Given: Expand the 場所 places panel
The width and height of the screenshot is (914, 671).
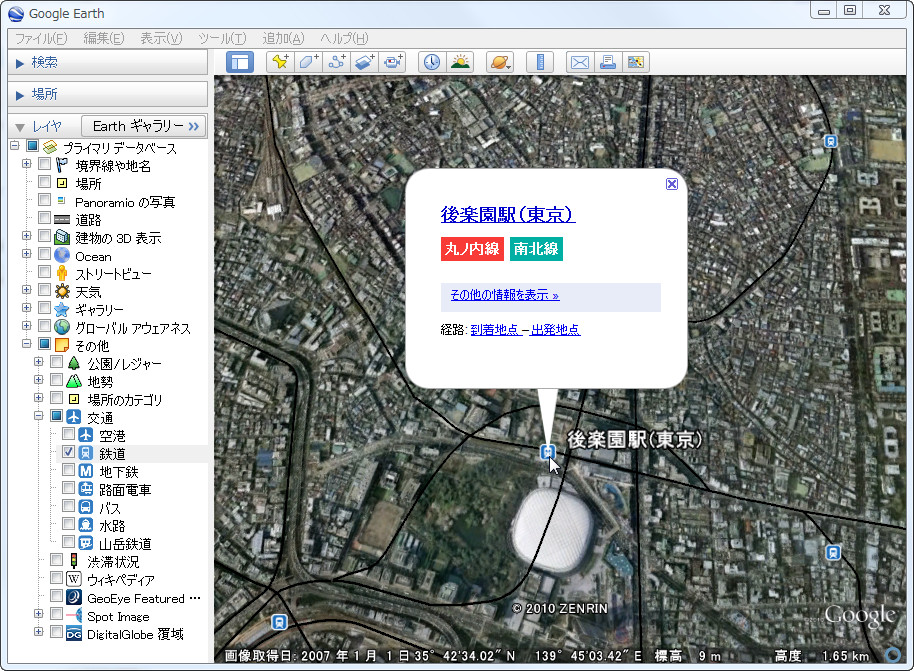Looking at the screenshot, I should click(20, 95).
